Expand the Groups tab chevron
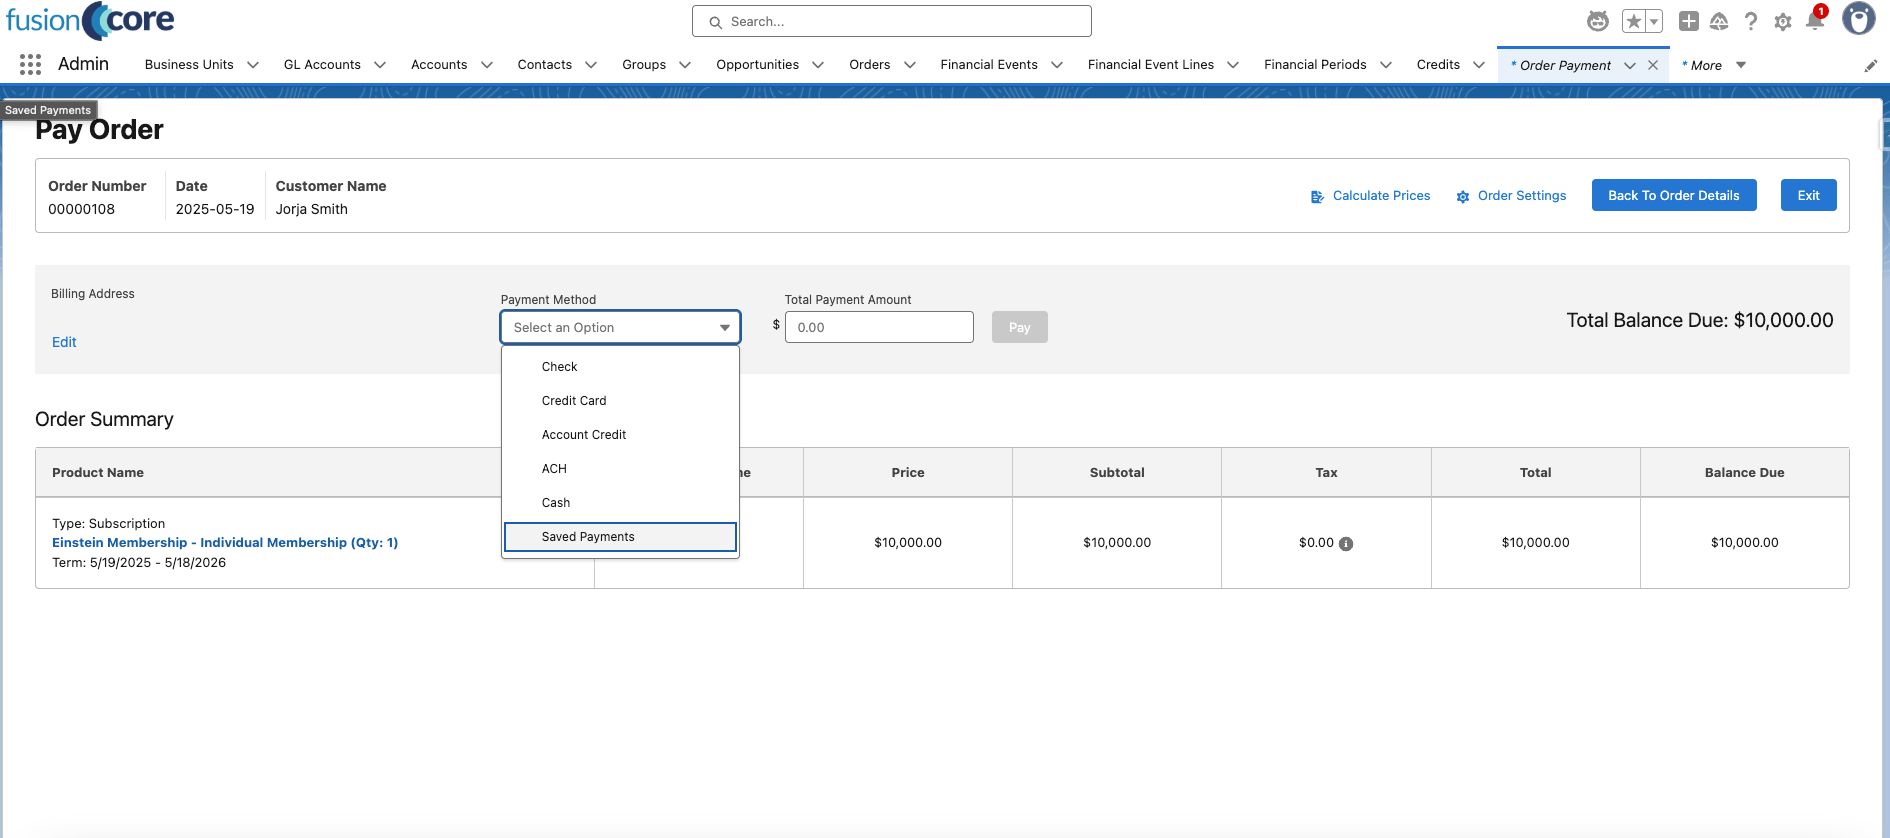The height and width of the screenshot is (838, 1890). [x=685, y=65]
